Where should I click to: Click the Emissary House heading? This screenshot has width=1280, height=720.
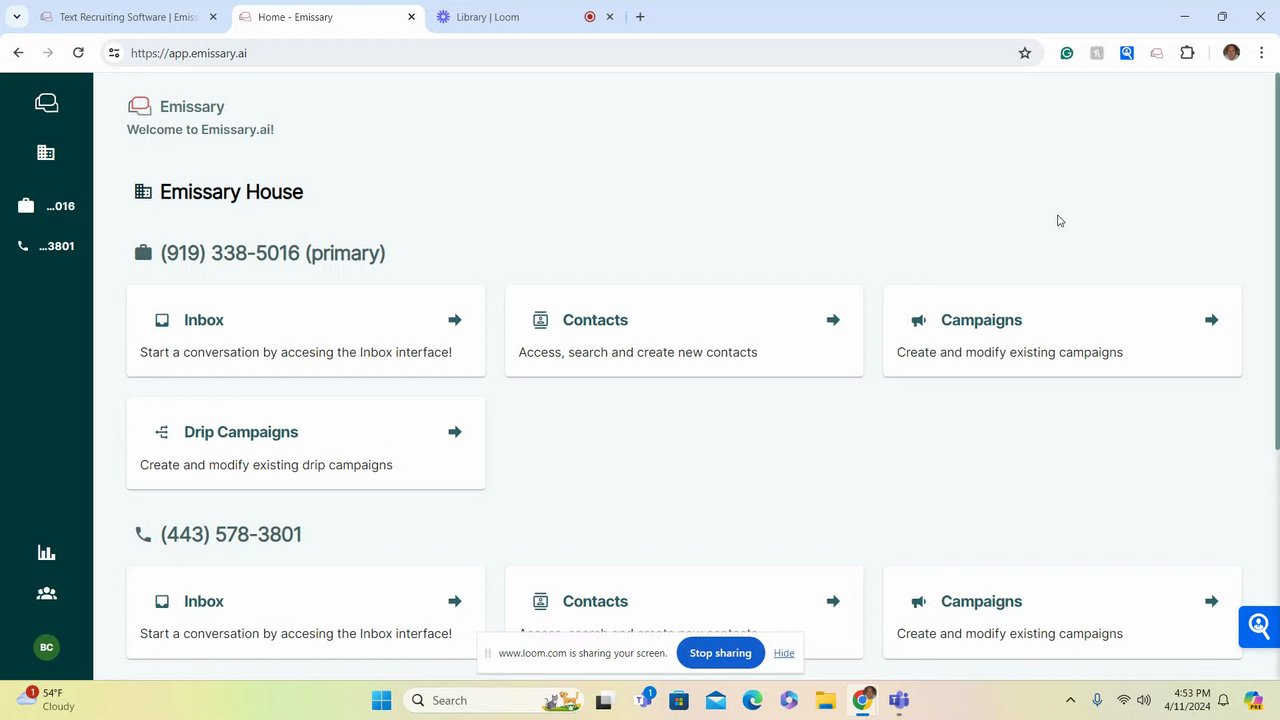(231, 192)
